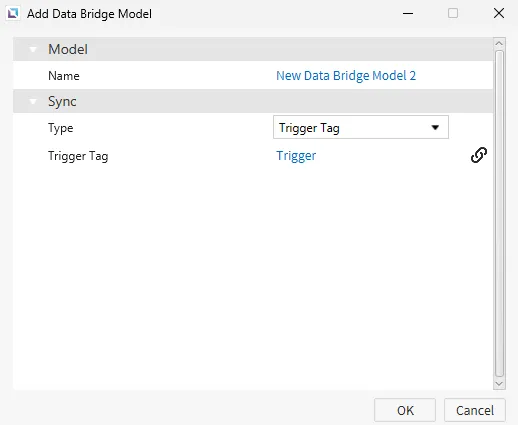
Task: Select the Model section header
Action: coord(253,49)
